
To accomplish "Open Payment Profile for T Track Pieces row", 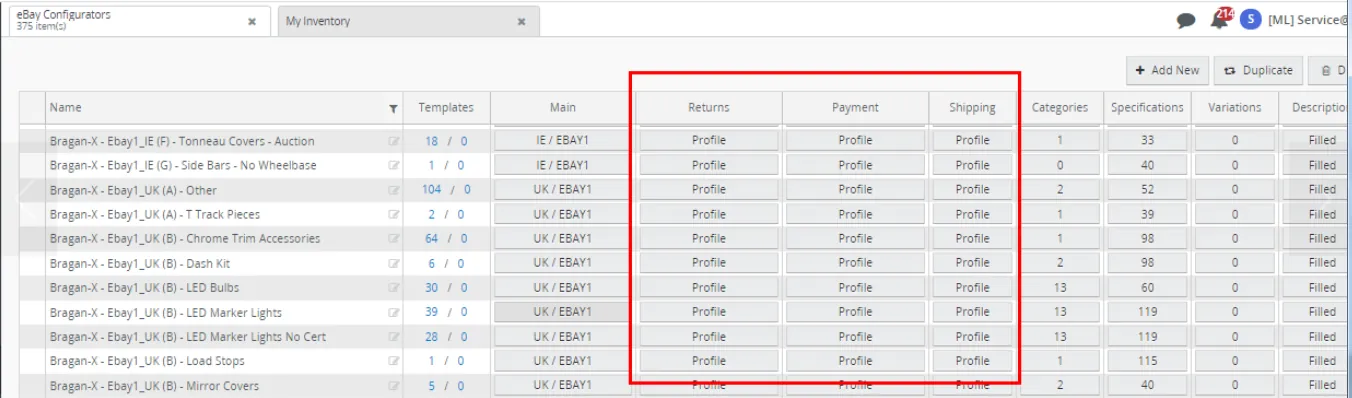I will [x=855, y=214].
